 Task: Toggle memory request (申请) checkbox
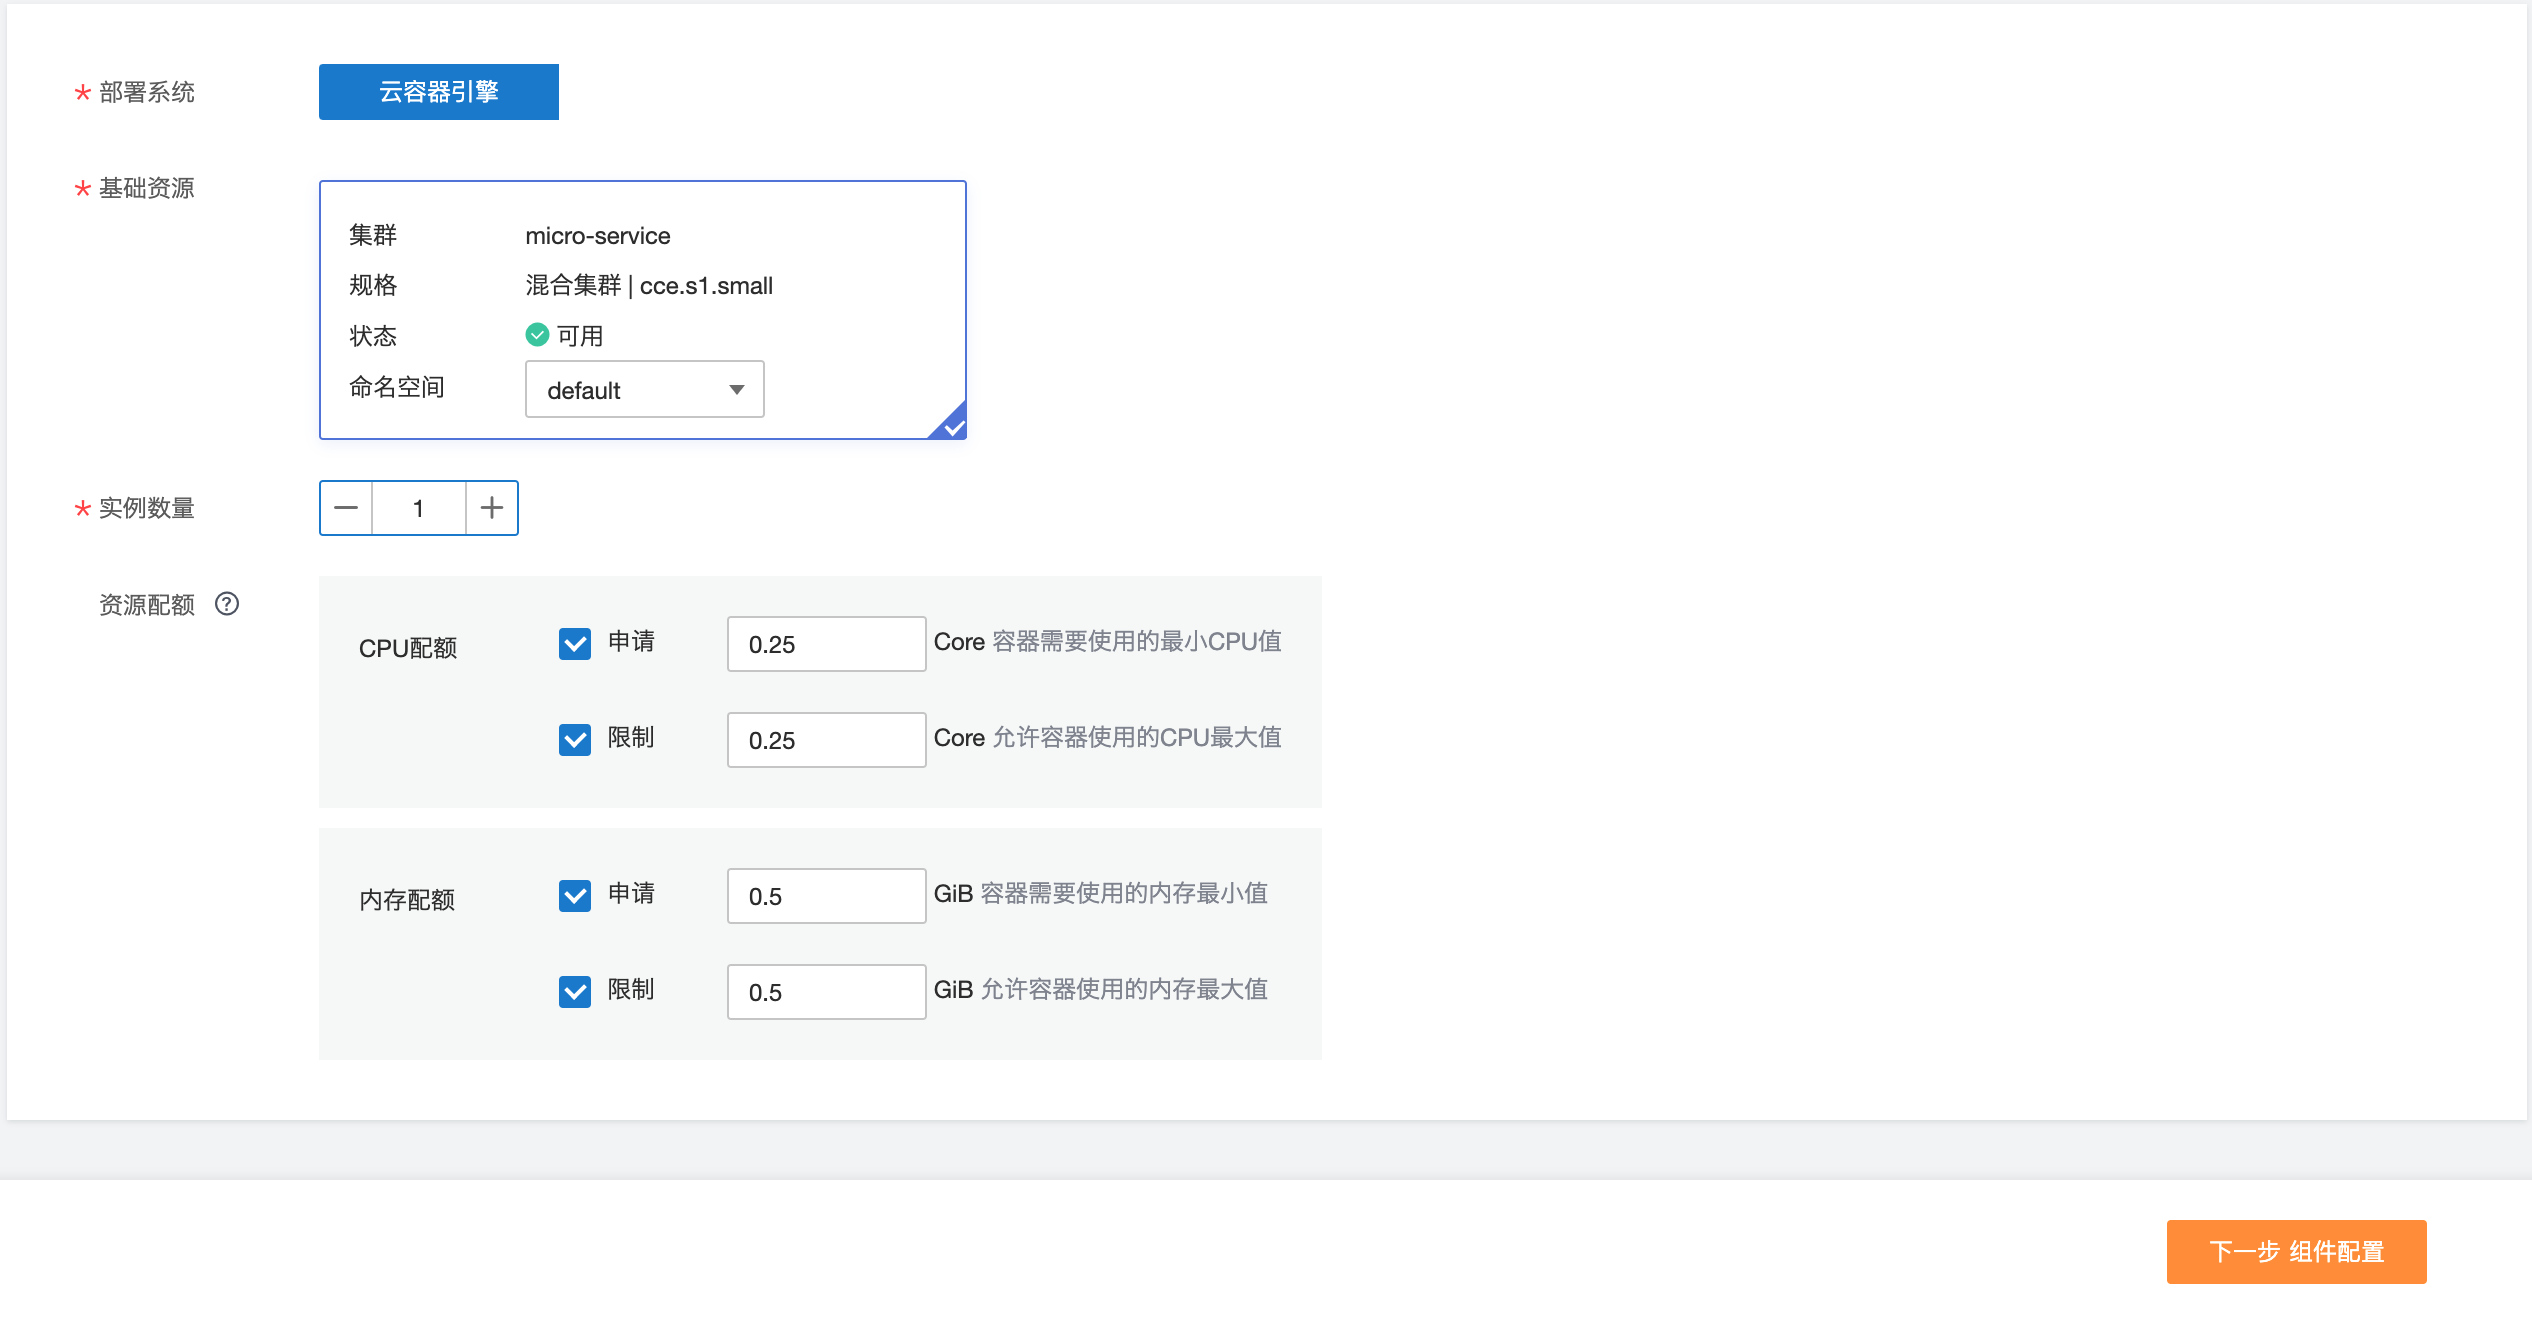[575, 895]
